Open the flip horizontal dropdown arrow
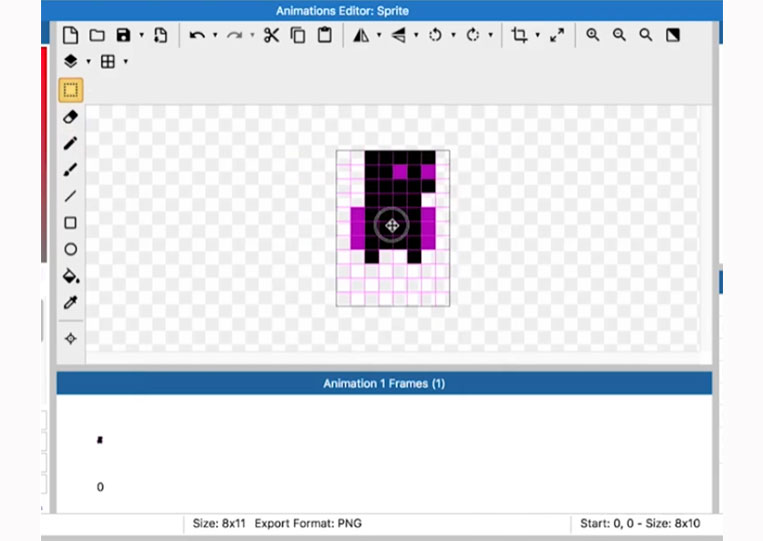Viewport: 763px width, 541px height. pyautogui.click(x=379, y=35)
